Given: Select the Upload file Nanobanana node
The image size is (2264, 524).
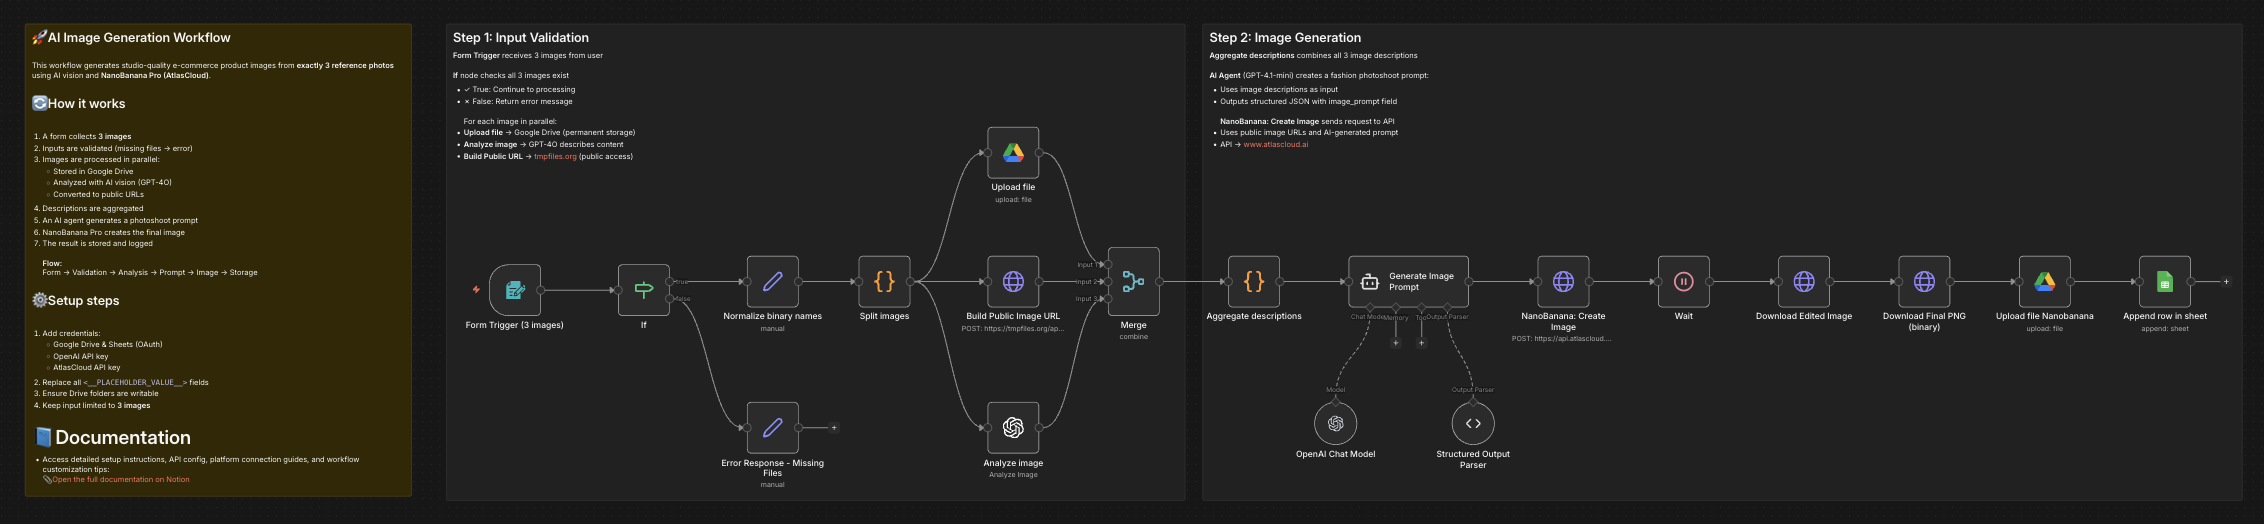Looking at the screenshot, I should pos(2045,282).
